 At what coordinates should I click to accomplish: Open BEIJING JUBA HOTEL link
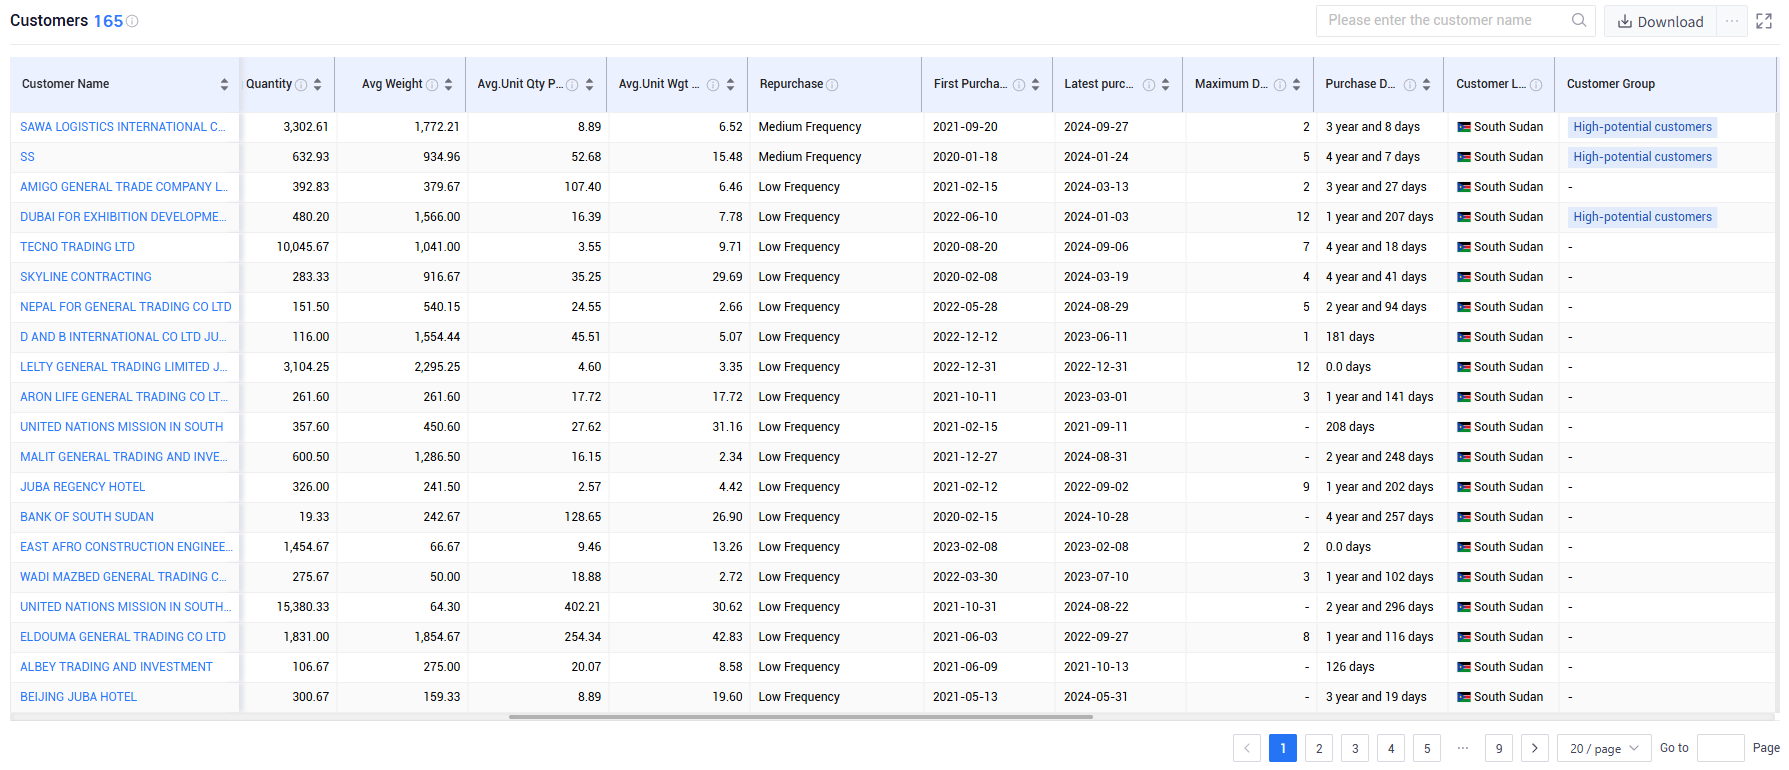(x=79, y=697)
